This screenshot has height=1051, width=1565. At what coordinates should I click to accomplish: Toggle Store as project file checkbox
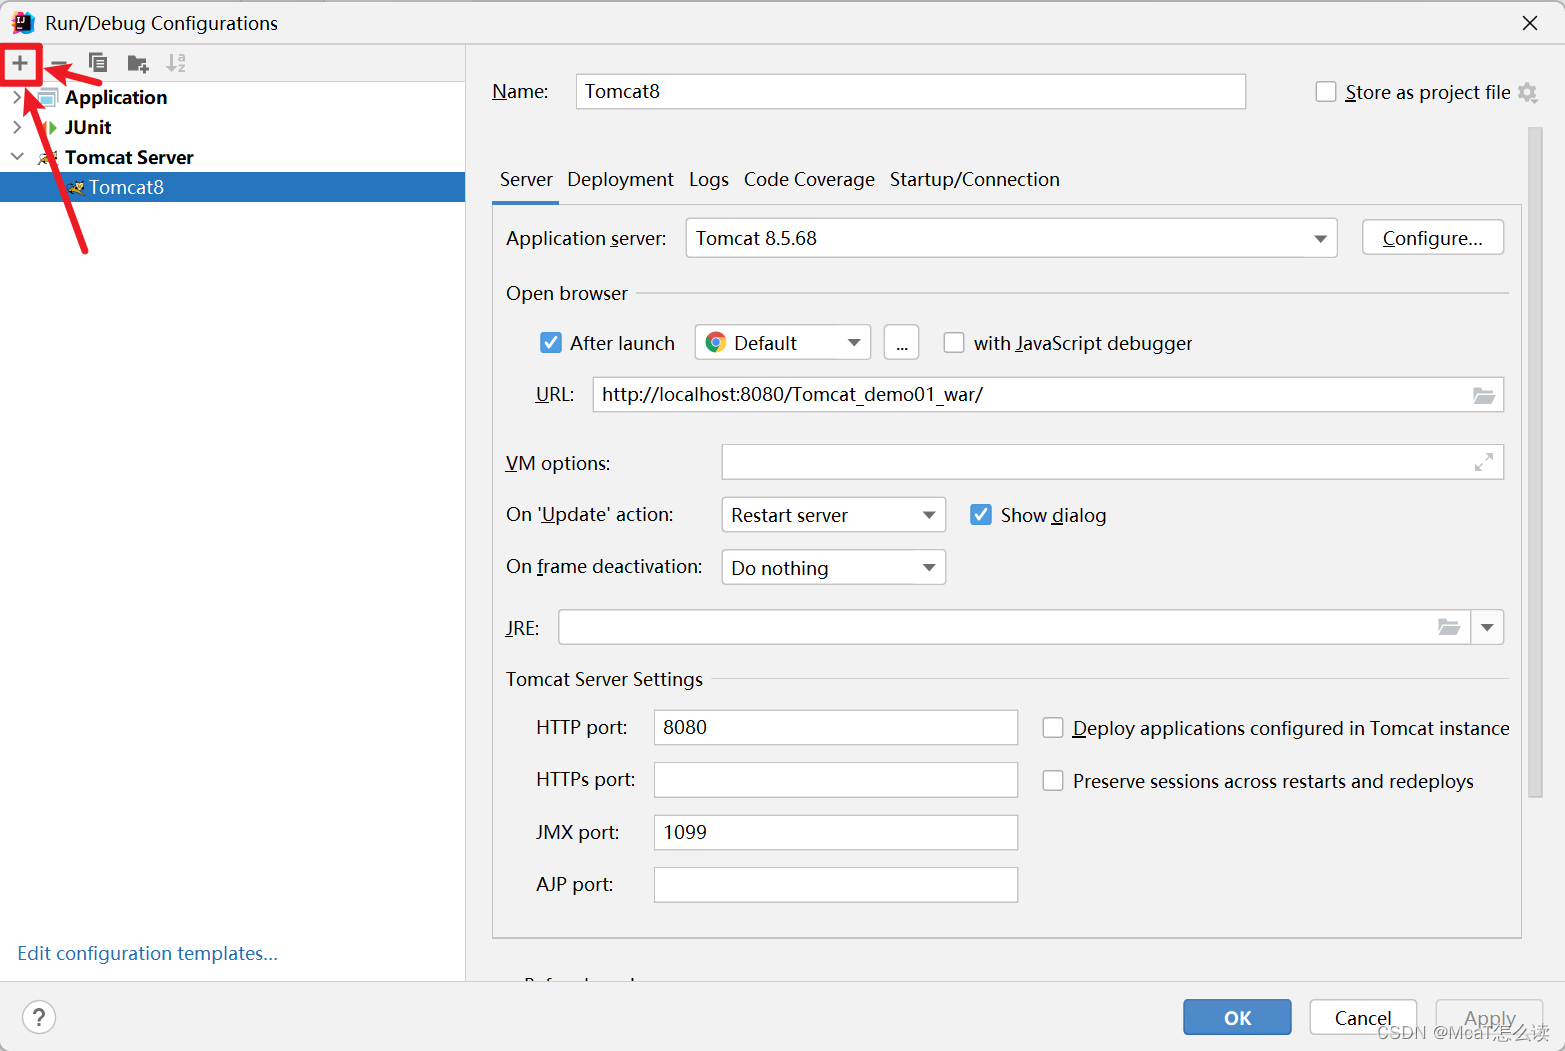(1326, 92)
